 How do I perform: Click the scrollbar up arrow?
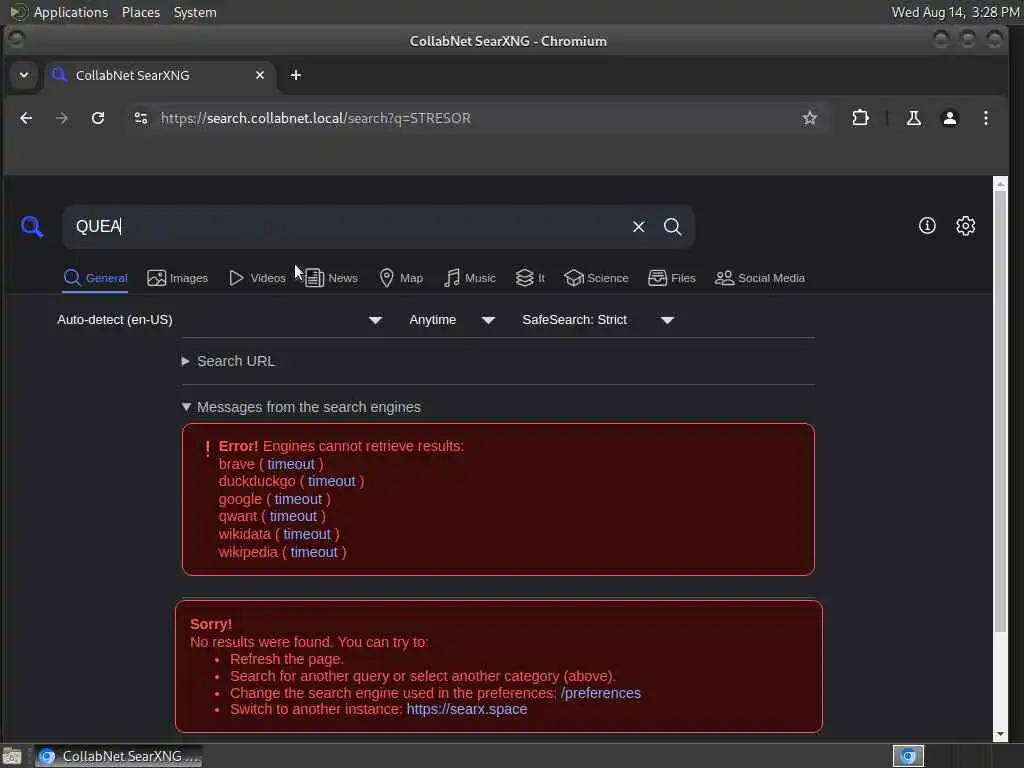(x=1000, y=184)
